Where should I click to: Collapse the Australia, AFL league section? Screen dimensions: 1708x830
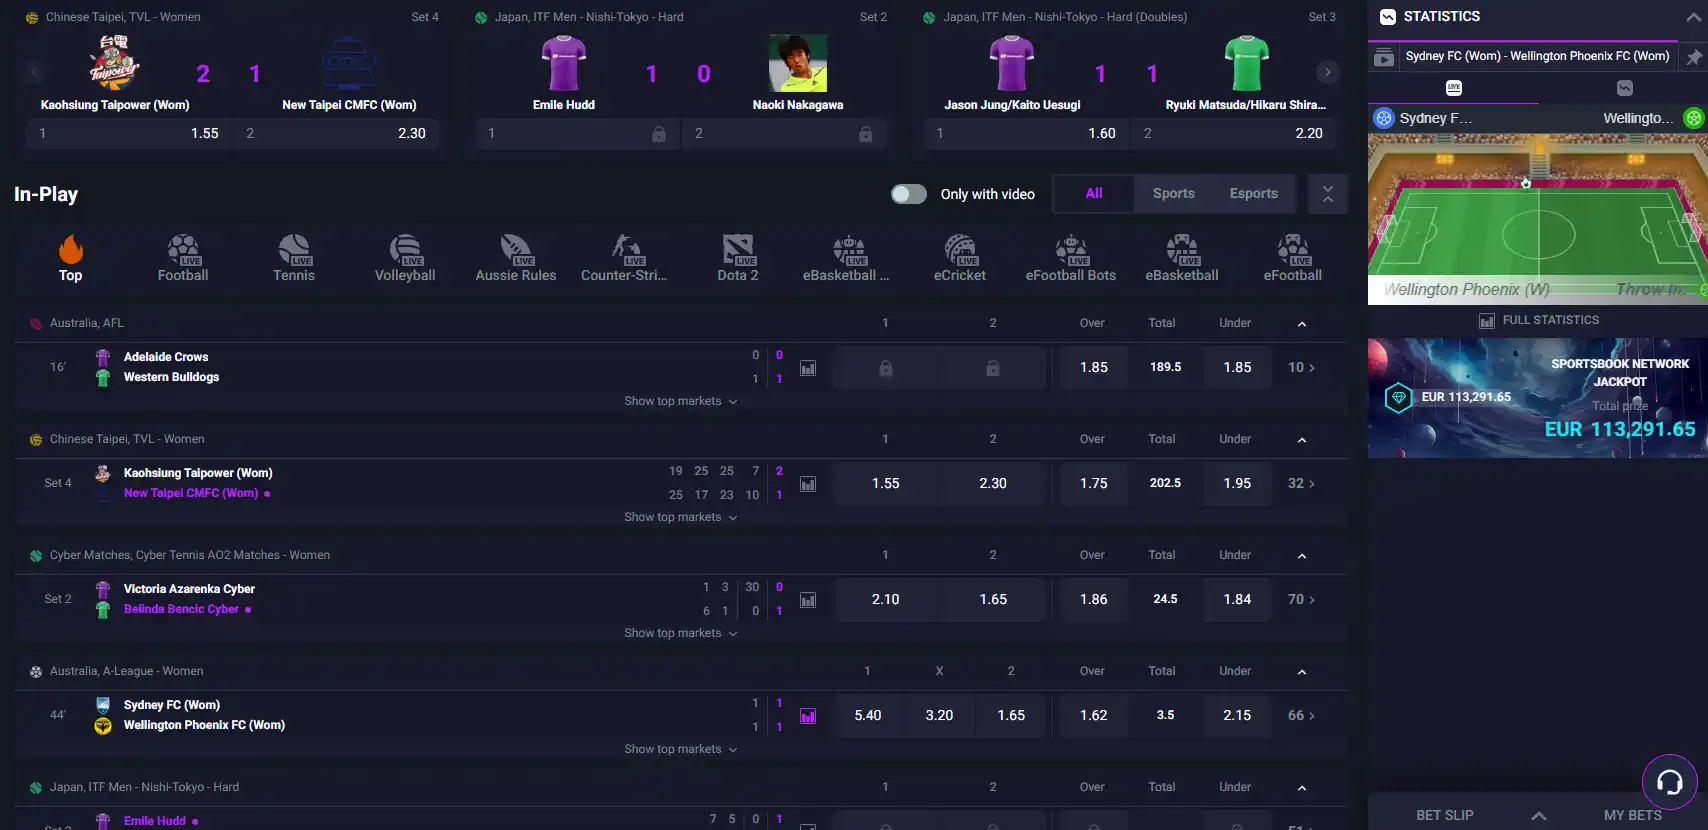1302,324
